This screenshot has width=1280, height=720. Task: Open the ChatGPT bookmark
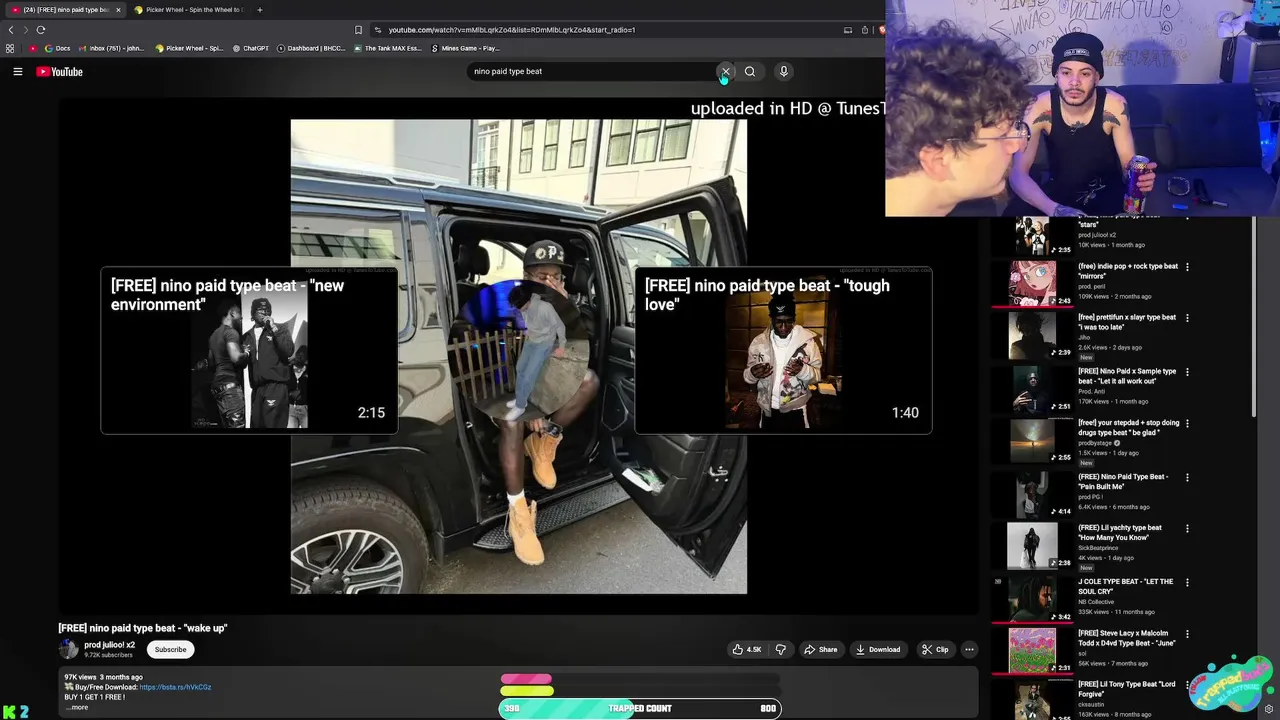tap(250, 48)
